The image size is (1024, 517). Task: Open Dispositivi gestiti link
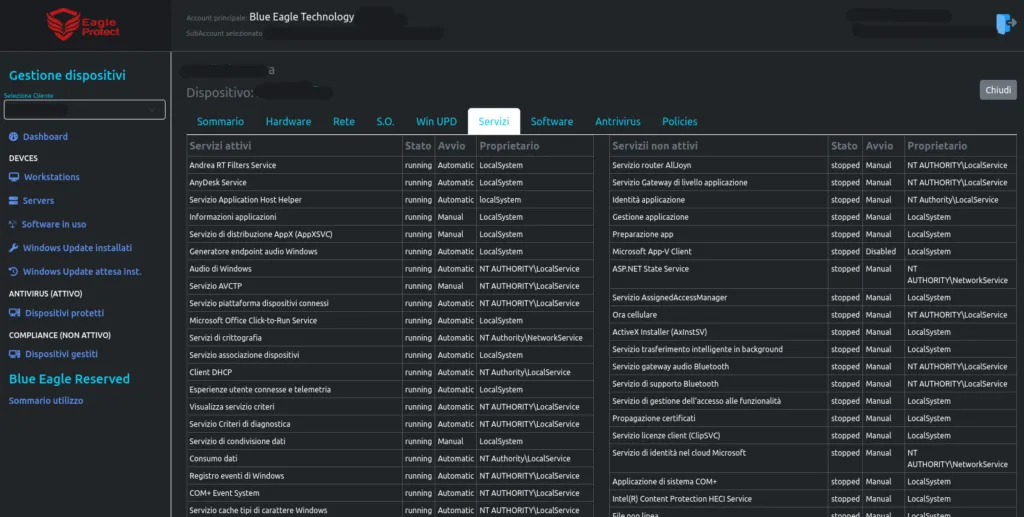tap(61, 354)
